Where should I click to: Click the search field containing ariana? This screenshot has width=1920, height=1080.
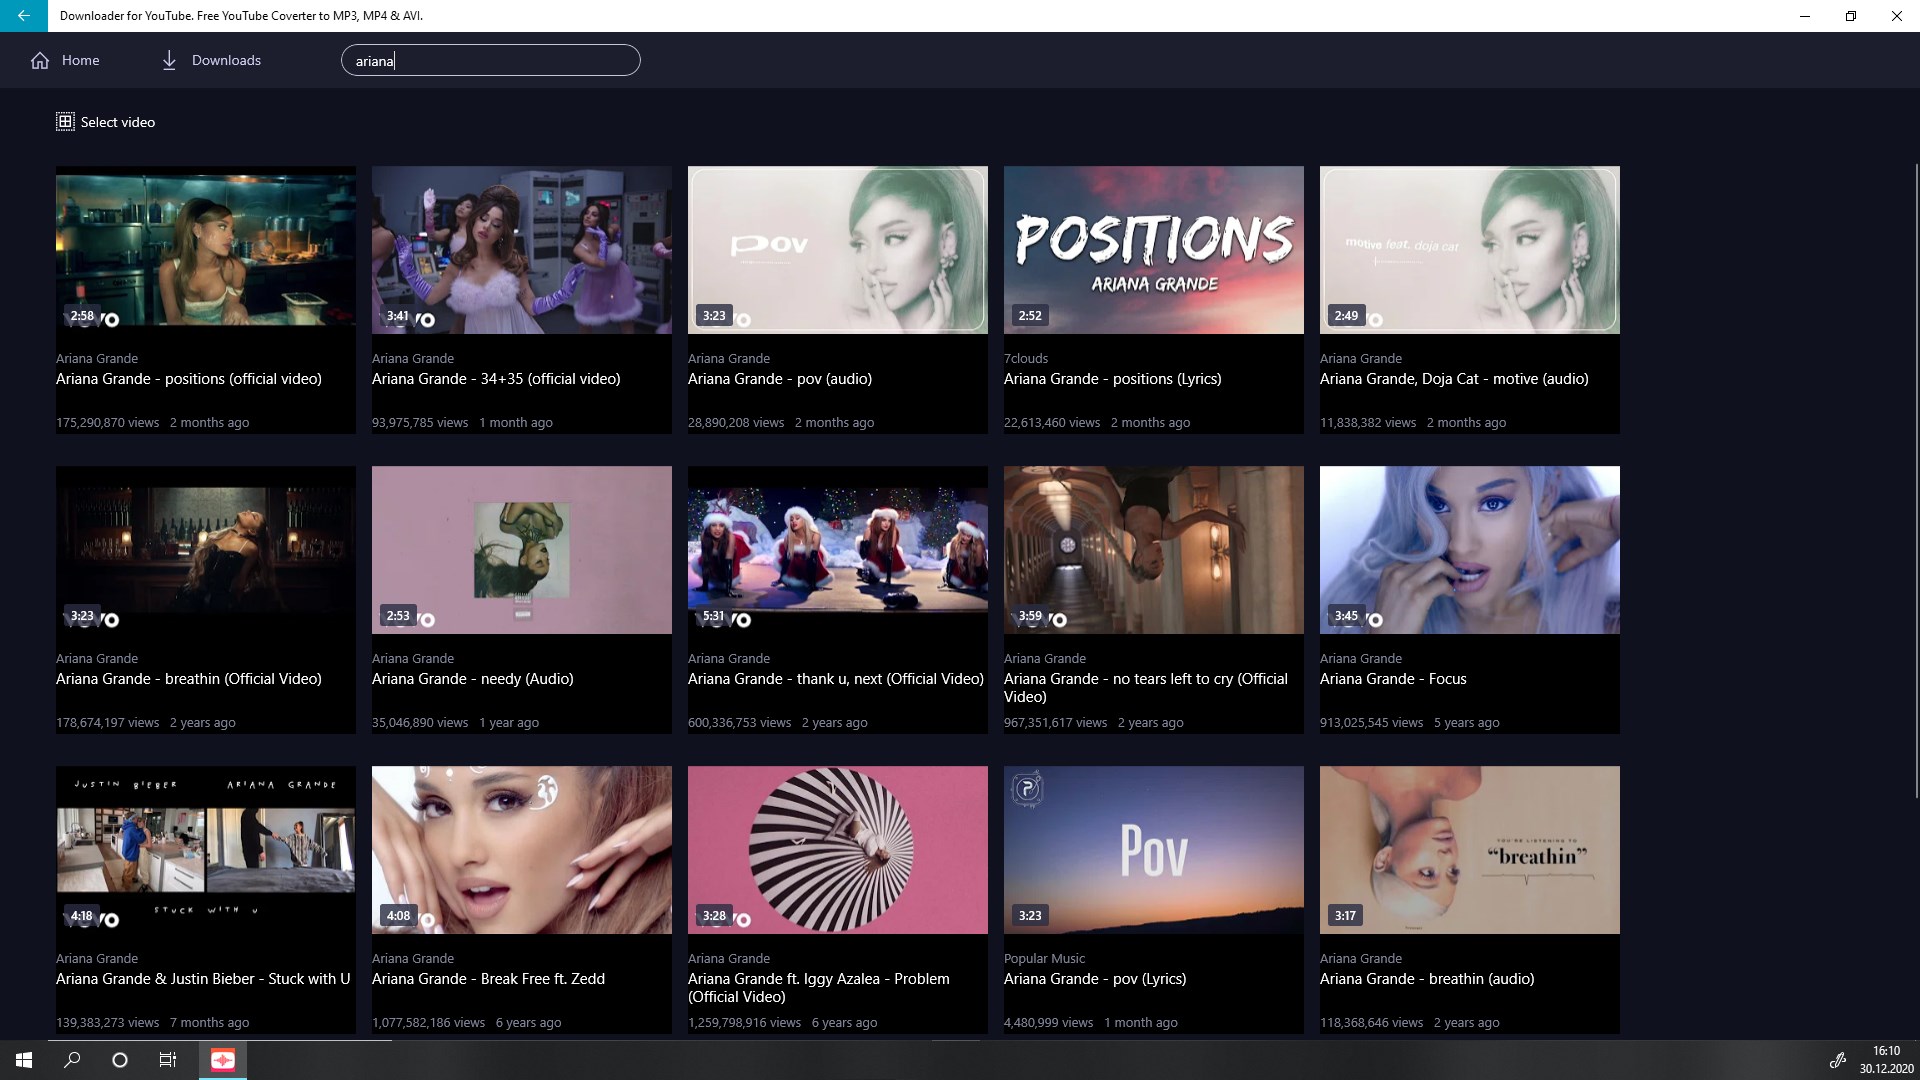click(x=490, y=61)
